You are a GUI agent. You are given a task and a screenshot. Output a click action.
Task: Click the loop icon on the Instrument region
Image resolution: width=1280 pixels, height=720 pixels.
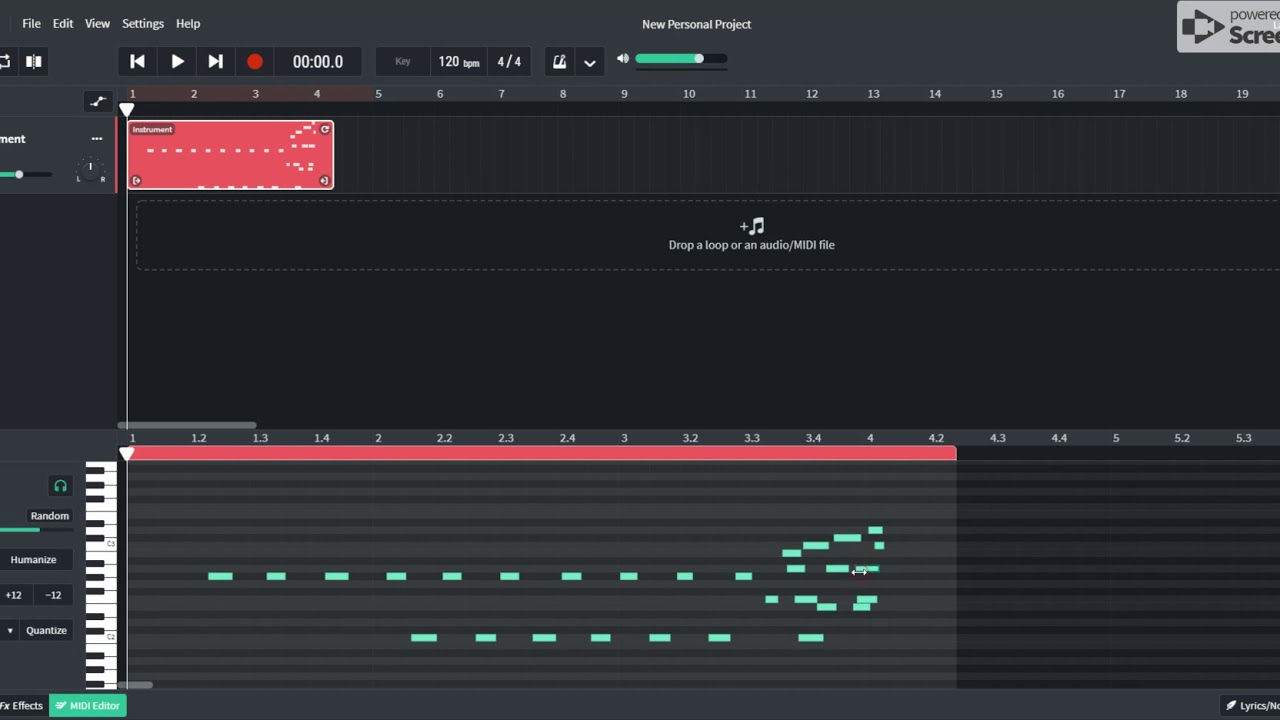pyautogui.click(x=325, y=130)
